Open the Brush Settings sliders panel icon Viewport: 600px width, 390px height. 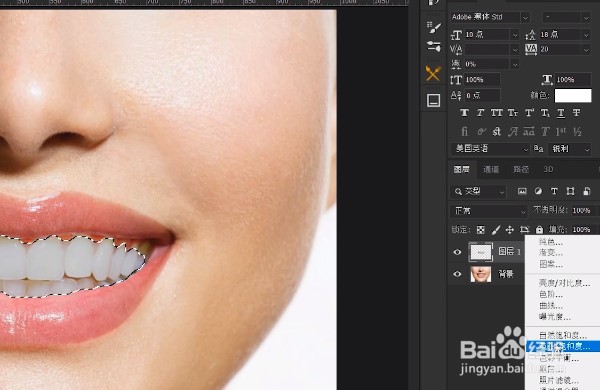point(434,46)
